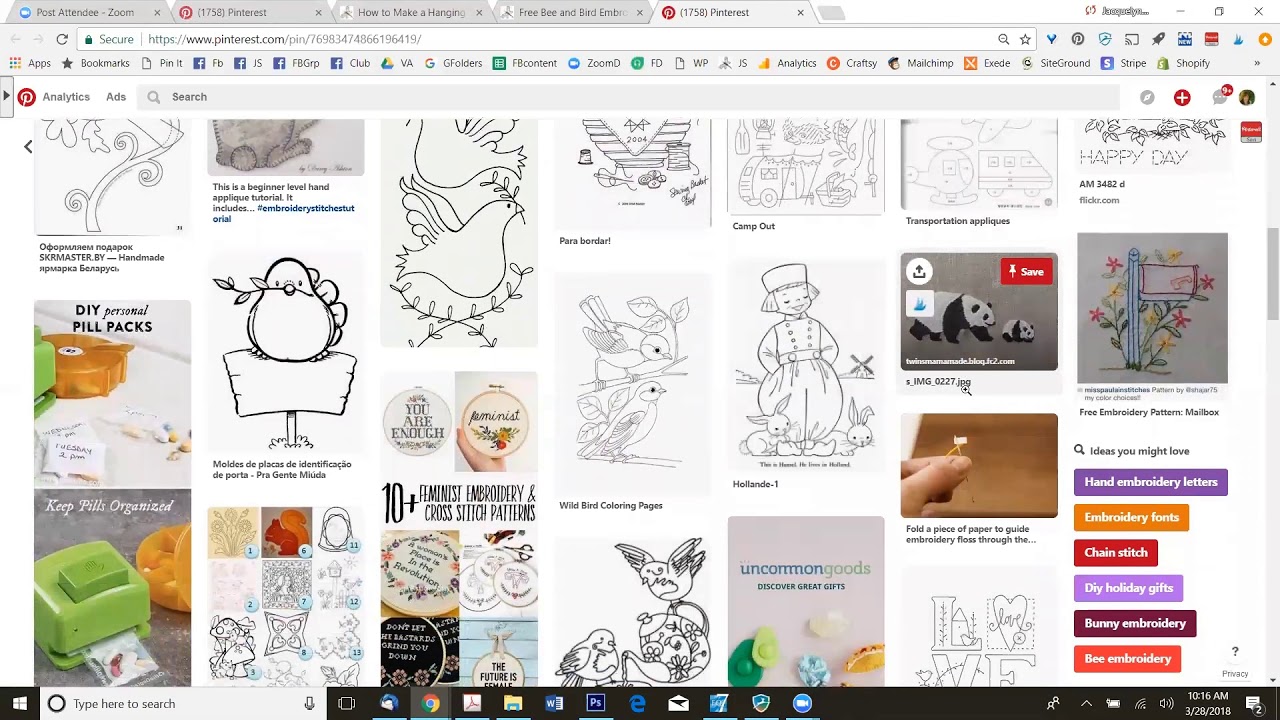
Task: Show hidden system tray icons
Action: click(x=1086, y=704)
